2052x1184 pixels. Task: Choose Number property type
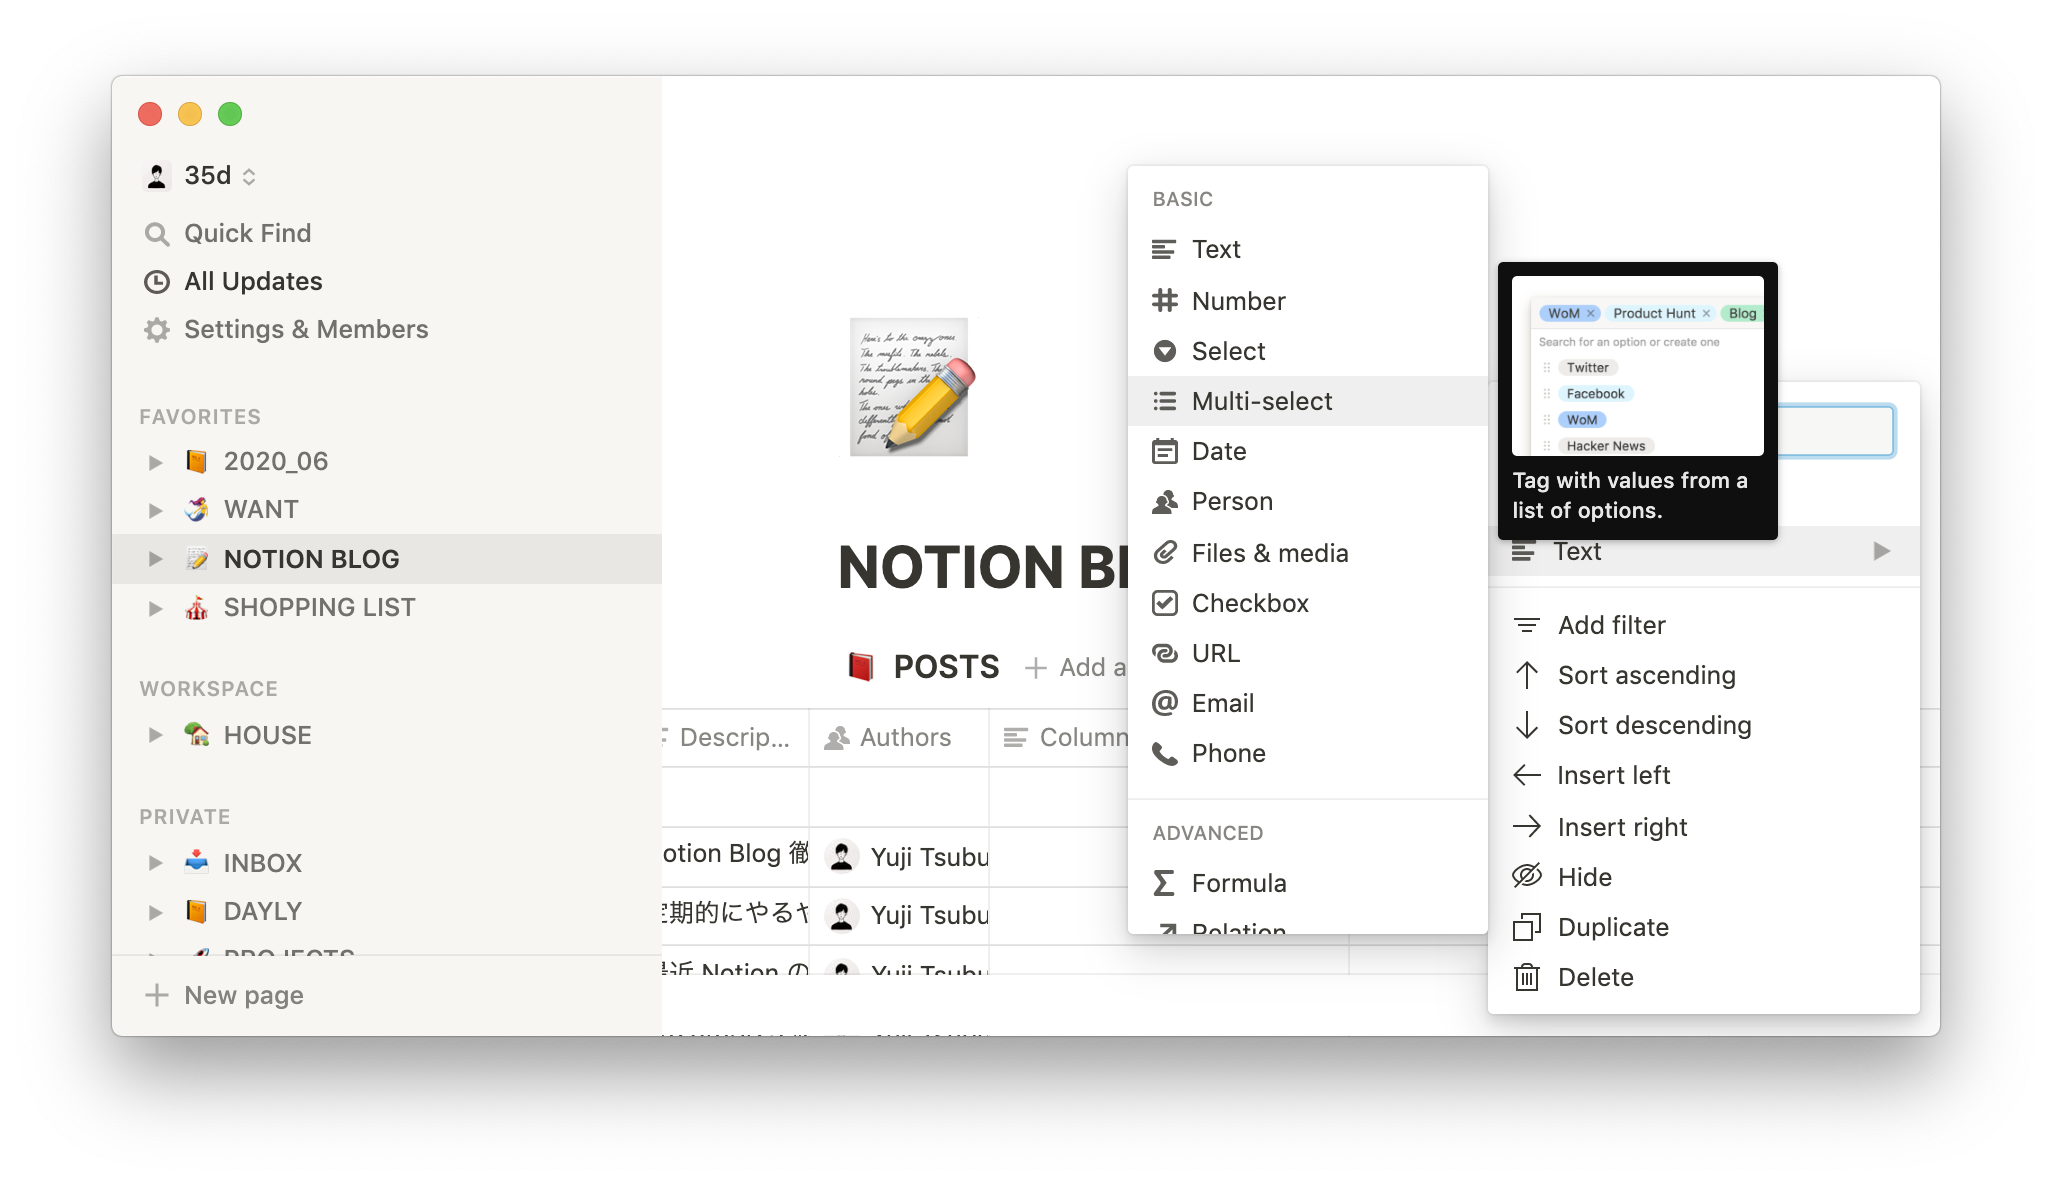(1307, 300)
